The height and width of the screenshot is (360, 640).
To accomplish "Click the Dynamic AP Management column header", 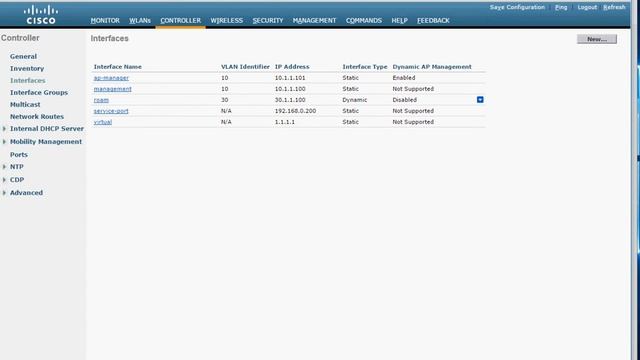I will point(432,67).
